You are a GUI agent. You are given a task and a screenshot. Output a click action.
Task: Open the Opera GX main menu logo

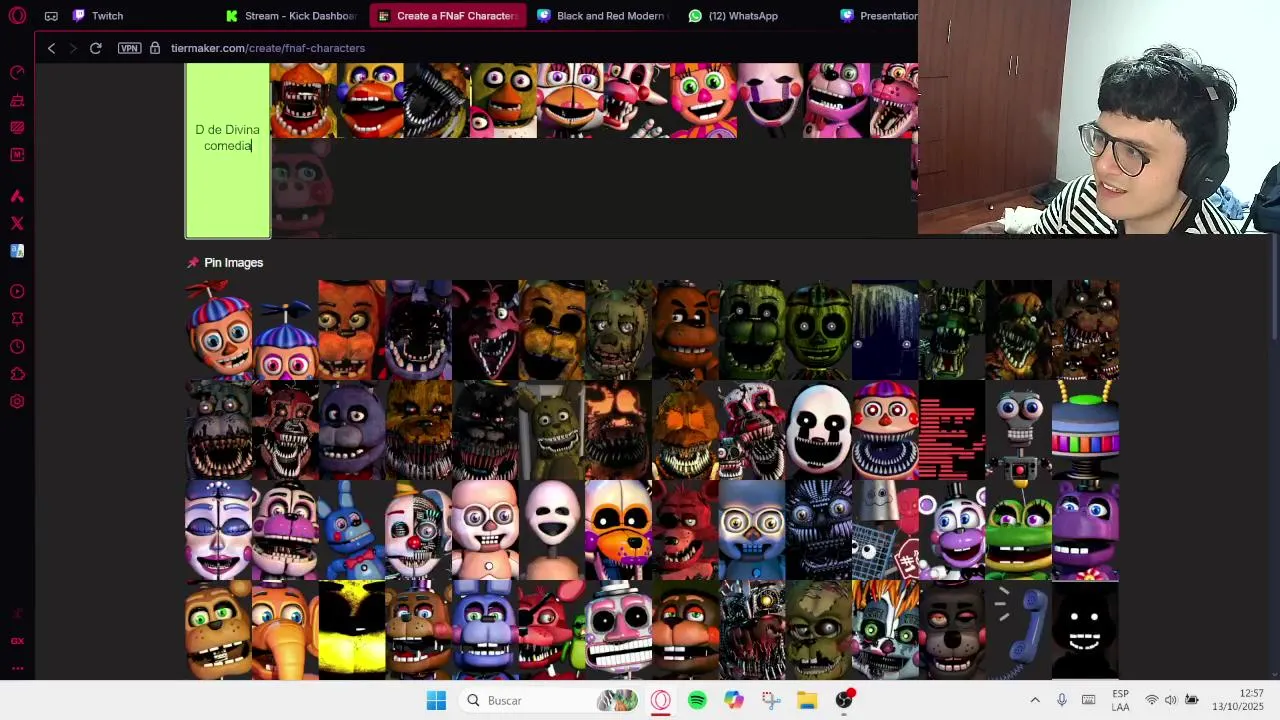[17, 16]
